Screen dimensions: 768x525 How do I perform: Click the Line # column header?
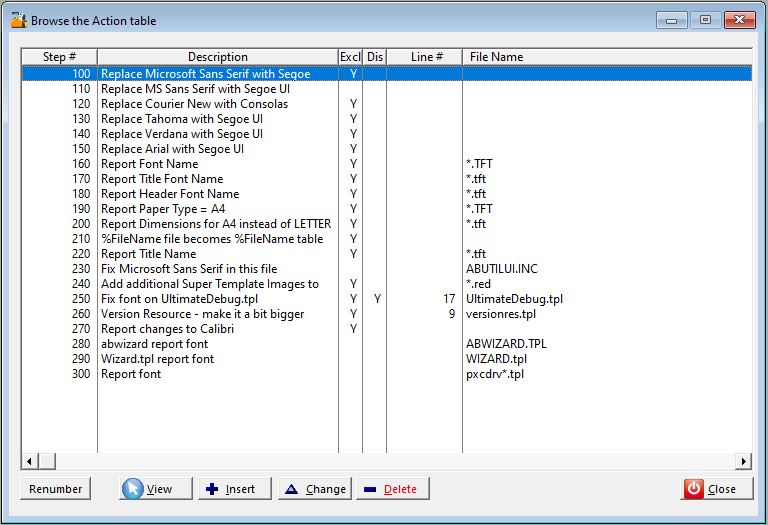427,57
